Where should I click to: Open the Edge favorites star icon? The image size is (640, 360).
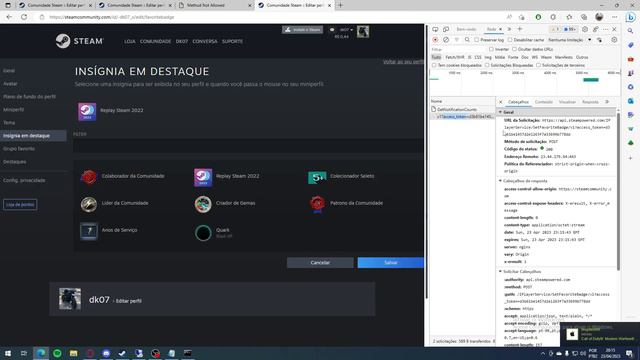tap(569, 17)
